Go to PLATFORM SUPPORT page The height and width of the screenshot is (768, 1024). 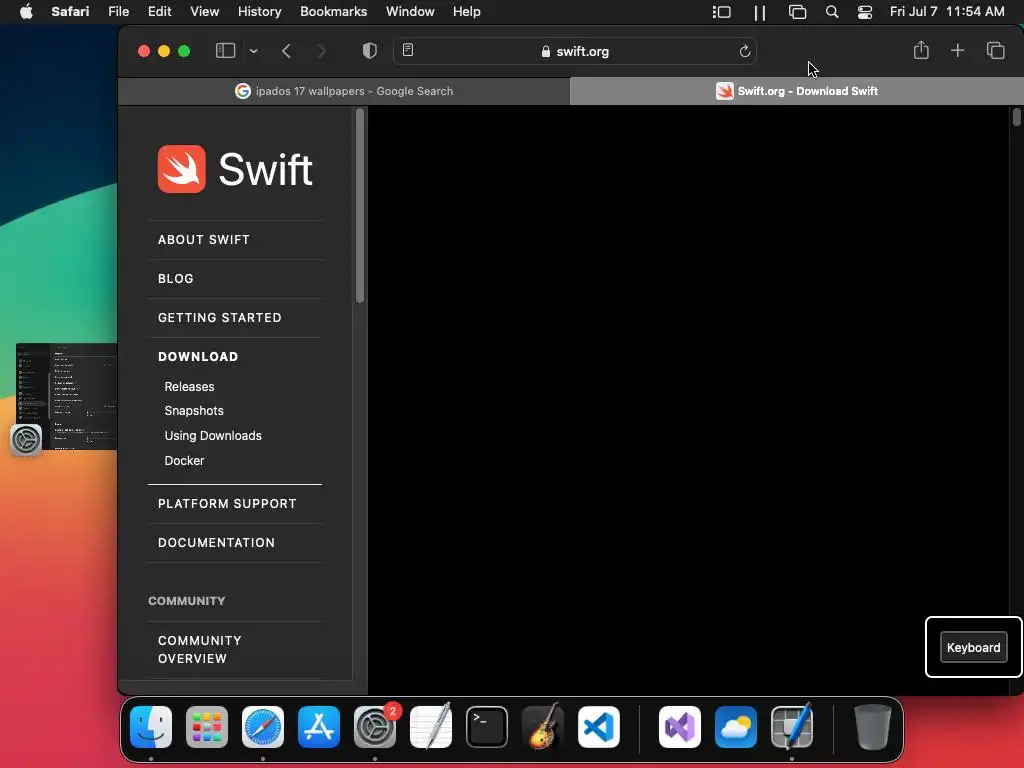click(227, 504)
